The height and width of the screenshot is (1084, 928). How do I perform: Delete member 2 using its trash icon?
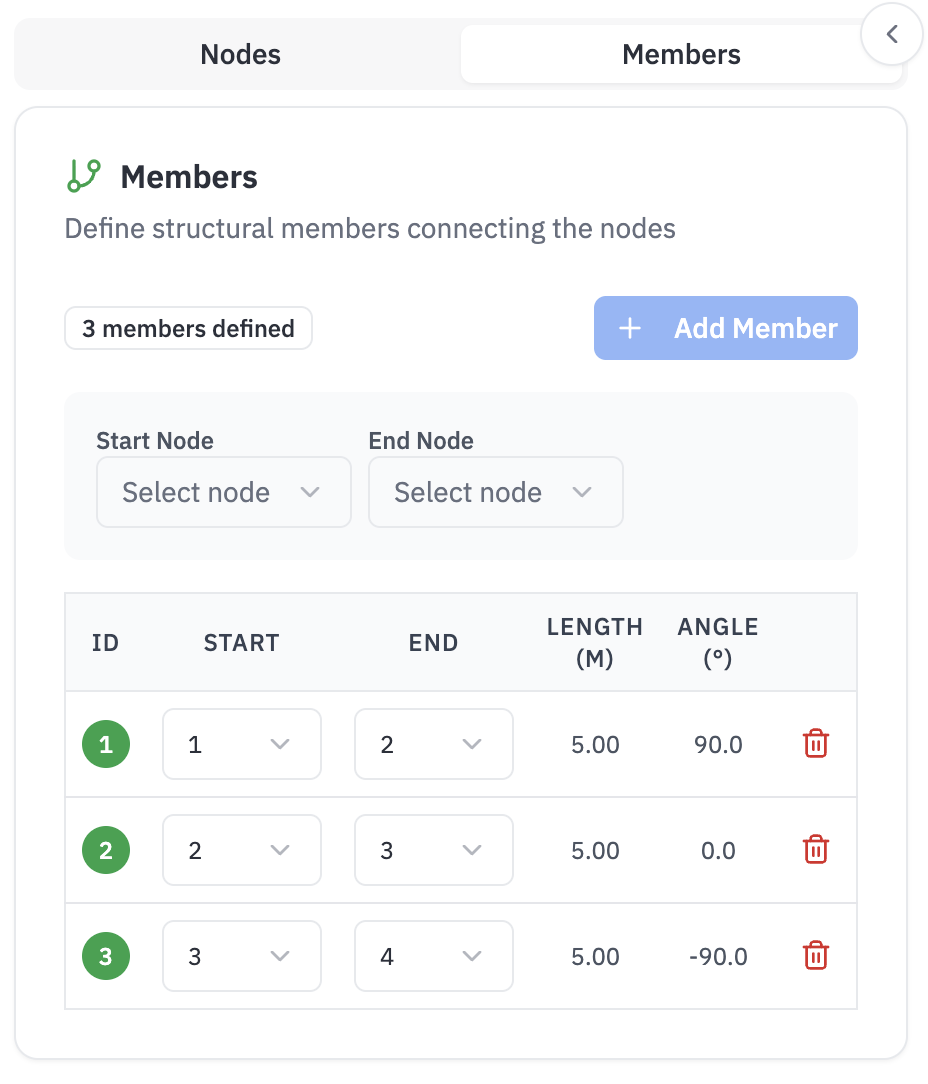pos(815,850)
